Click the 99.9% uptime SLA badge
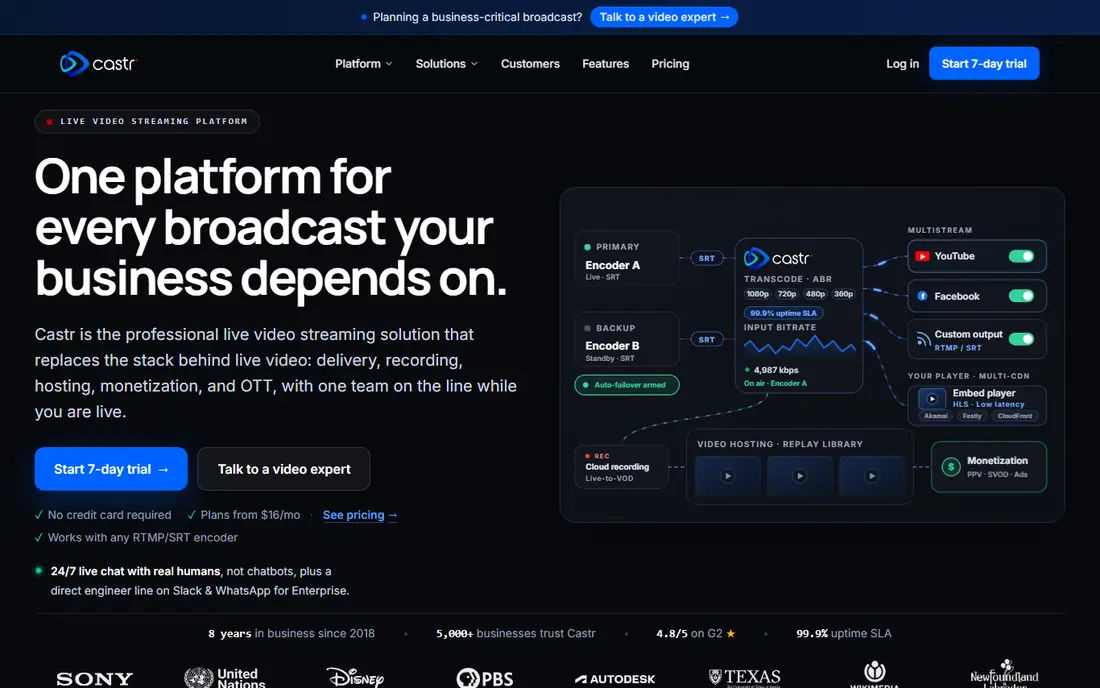The height and width of the screenshot is (688, 1100). click(x=783, y=313)
